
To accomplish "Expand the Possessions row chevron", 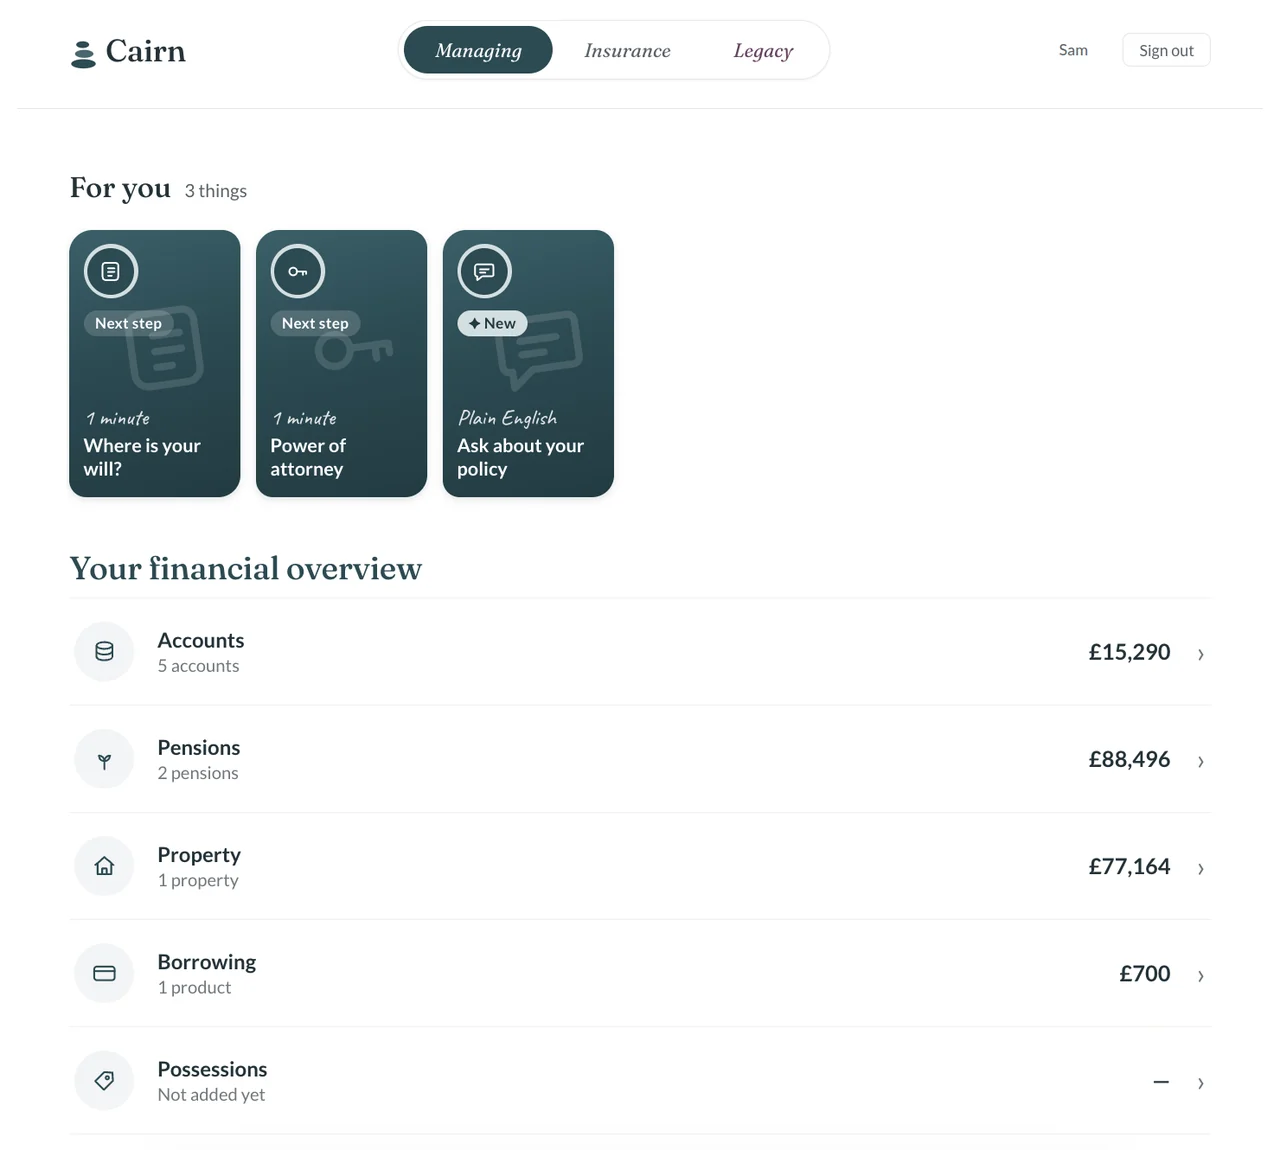I will (x=1200, y=1082).
